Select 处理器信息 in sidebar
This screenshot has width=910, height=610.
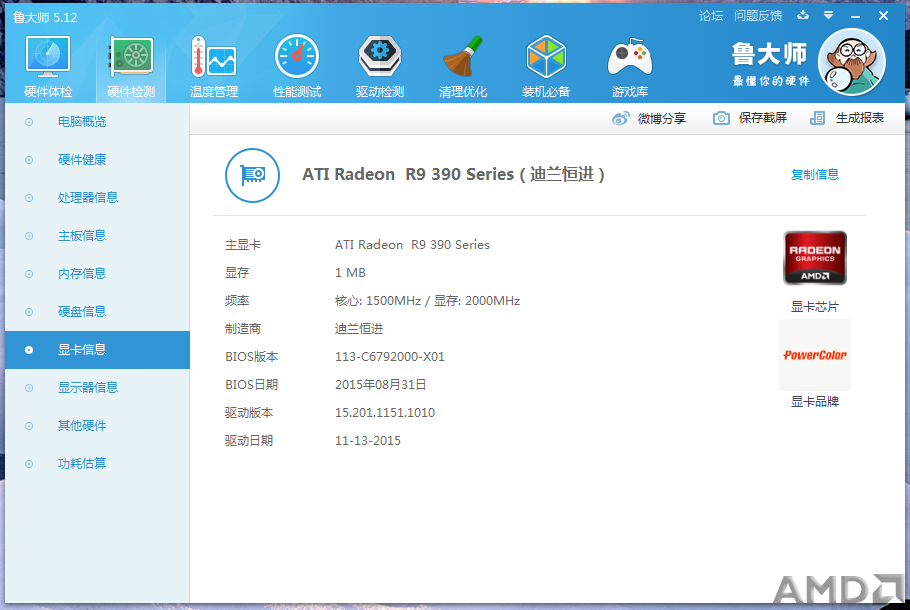click(98, 198)
